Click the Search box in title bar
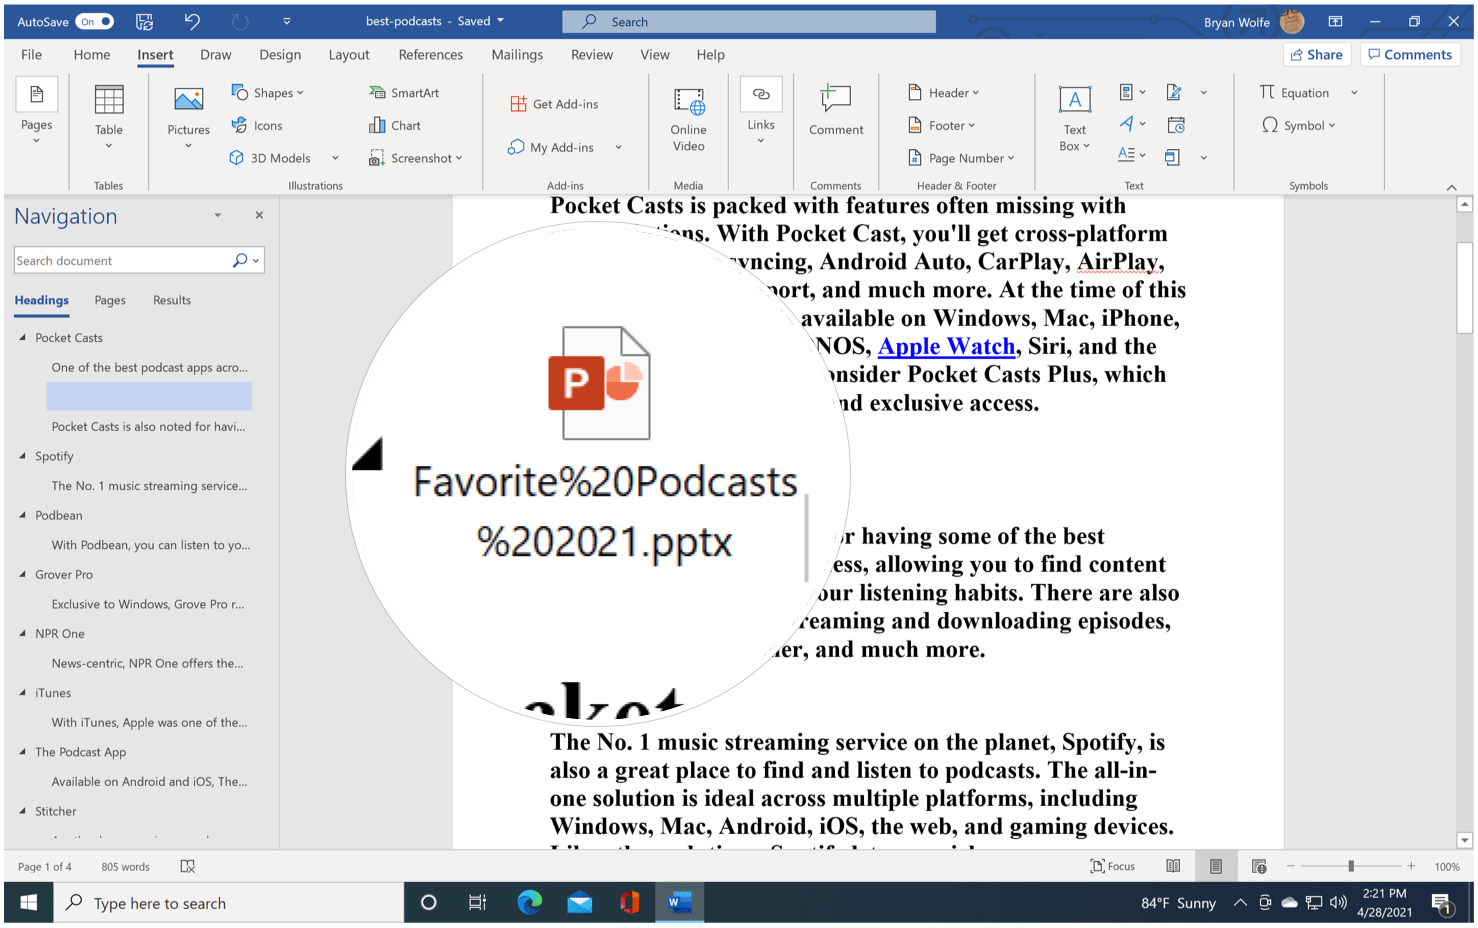The width and height of the screenshot is (1478, 928). tap(749, 21)
